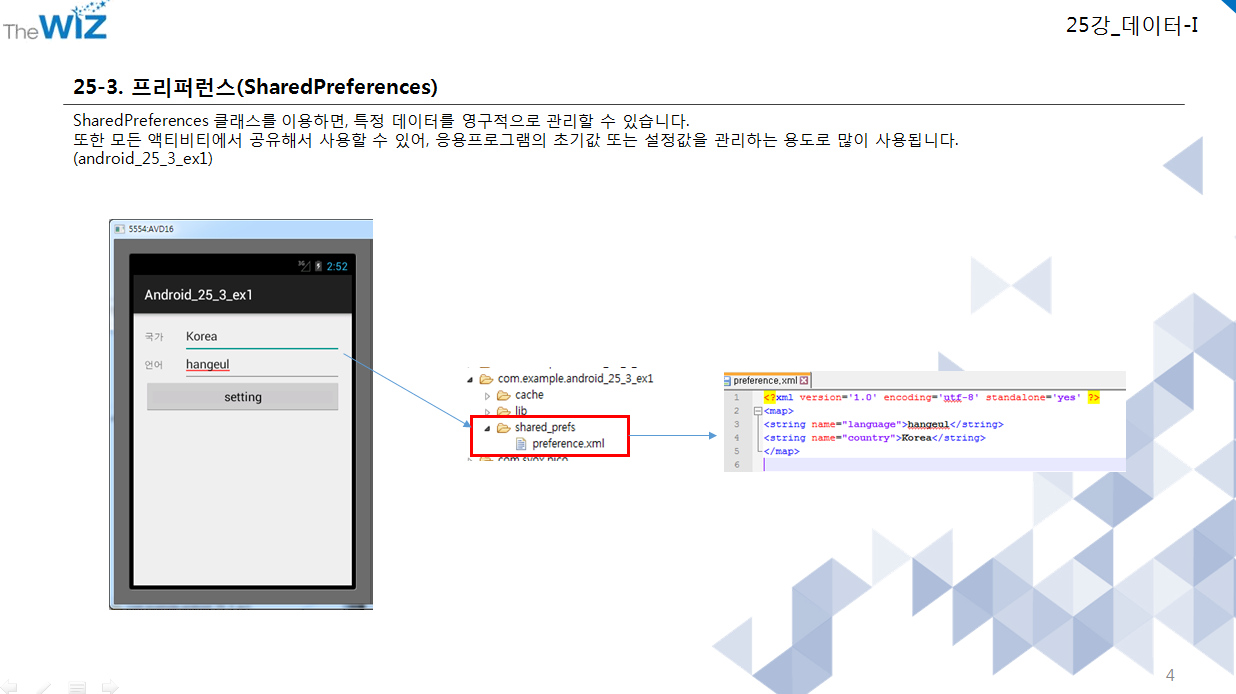Image resolution: width=1236 pixels, height=694 pixels.
Task: Click the 5554:AVD16 emulator window title
Action: pyautogui.click(x=150, y=229)
